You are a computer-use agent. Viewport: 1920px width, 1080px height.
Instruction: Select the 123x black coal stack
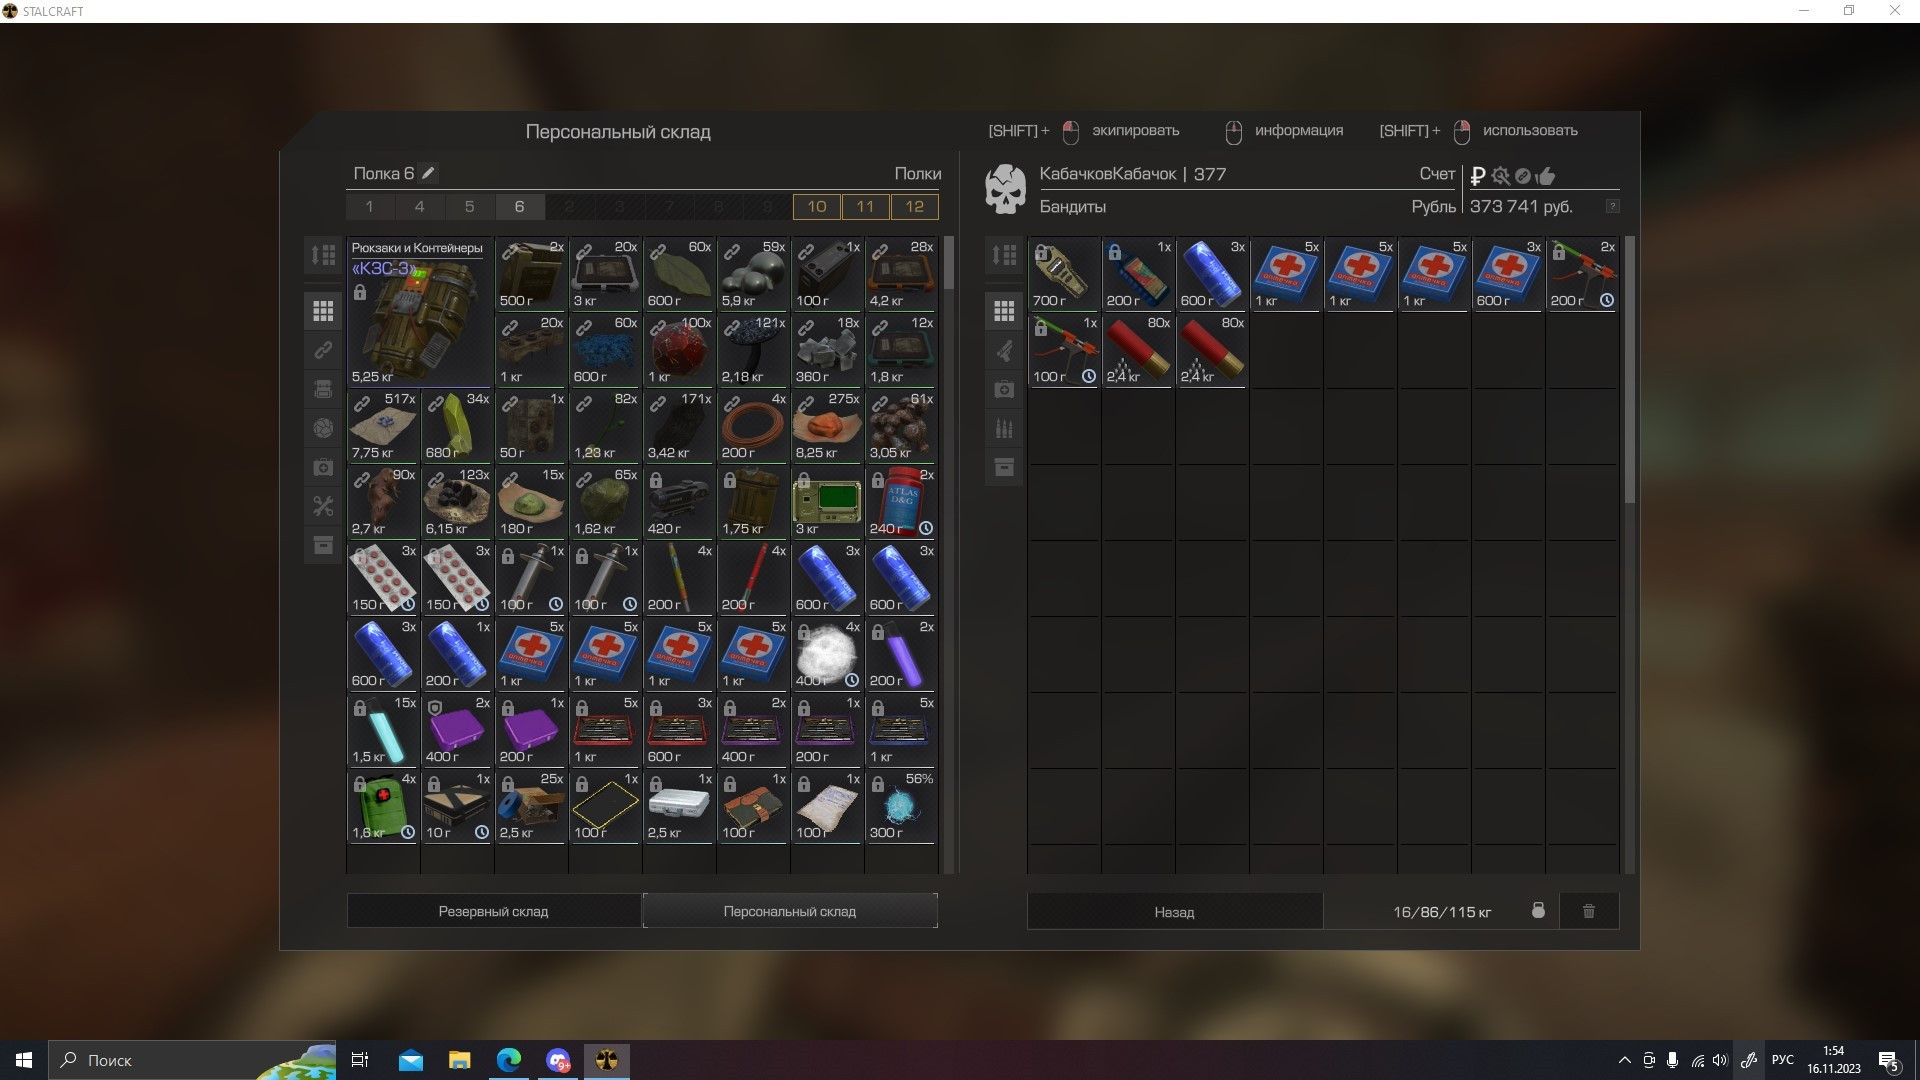coord(457,502)
